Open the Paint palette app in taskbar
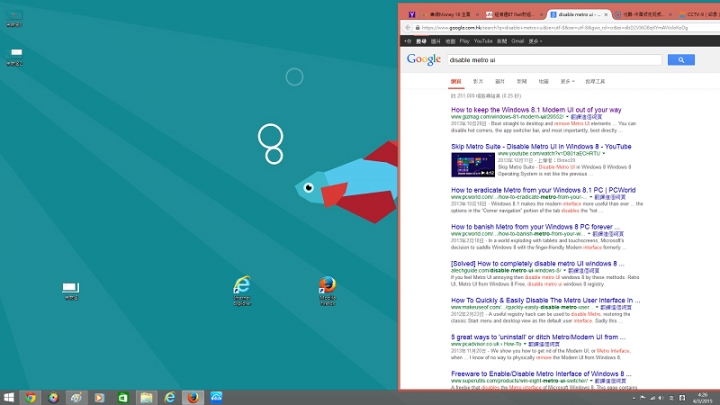 click(x=76, y=397)
